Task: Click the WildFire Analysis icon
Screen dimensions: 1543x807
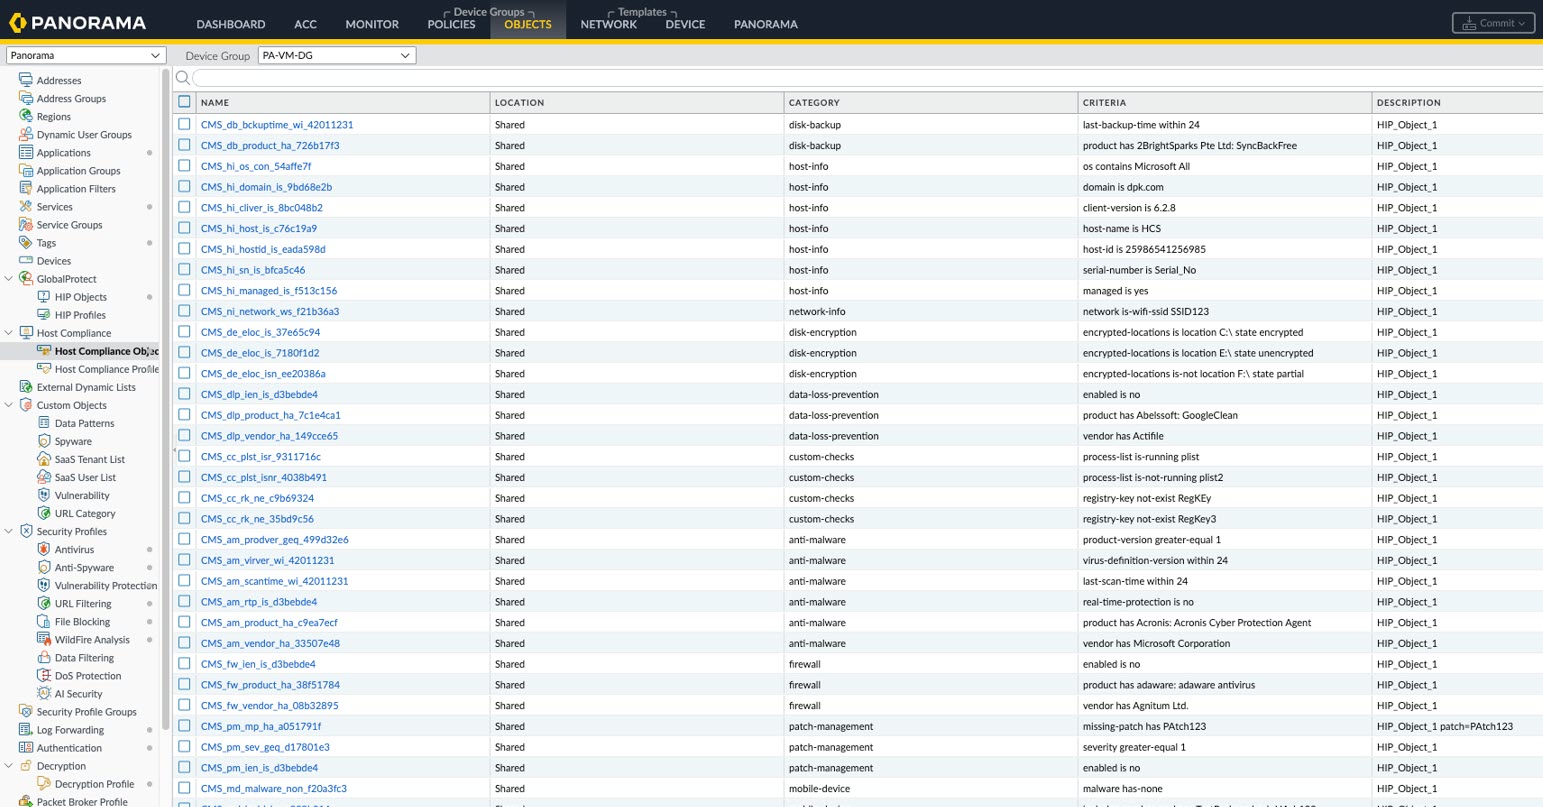Action: click(44, 639)
